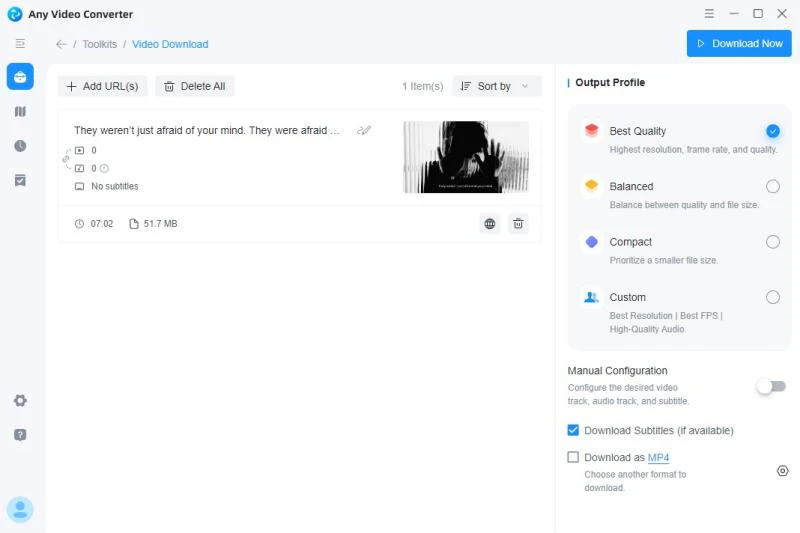Click the video title text
Screen dimensions: 800x533
pos(207,131)
